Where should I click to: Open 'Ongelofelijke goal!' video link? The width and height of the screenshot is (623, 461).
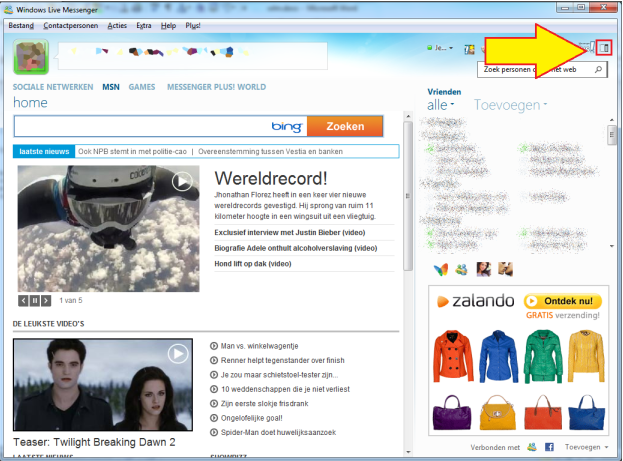(252, 418)
